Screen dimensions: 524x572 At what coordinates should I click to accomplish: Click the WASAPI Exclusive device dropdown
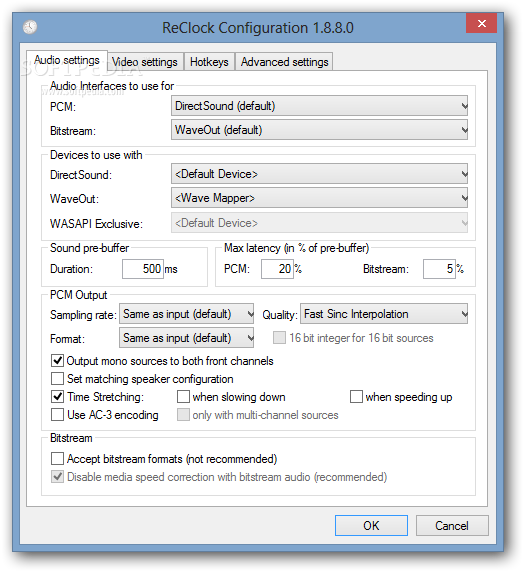tap(319, 223)
